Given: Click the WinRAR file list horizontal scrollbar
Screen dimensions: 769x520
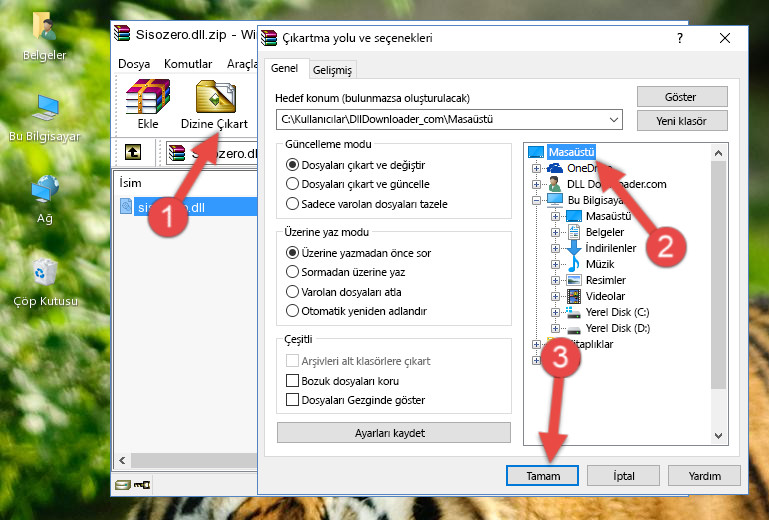Looking at the screenshot, I should (x=194, y=461).
